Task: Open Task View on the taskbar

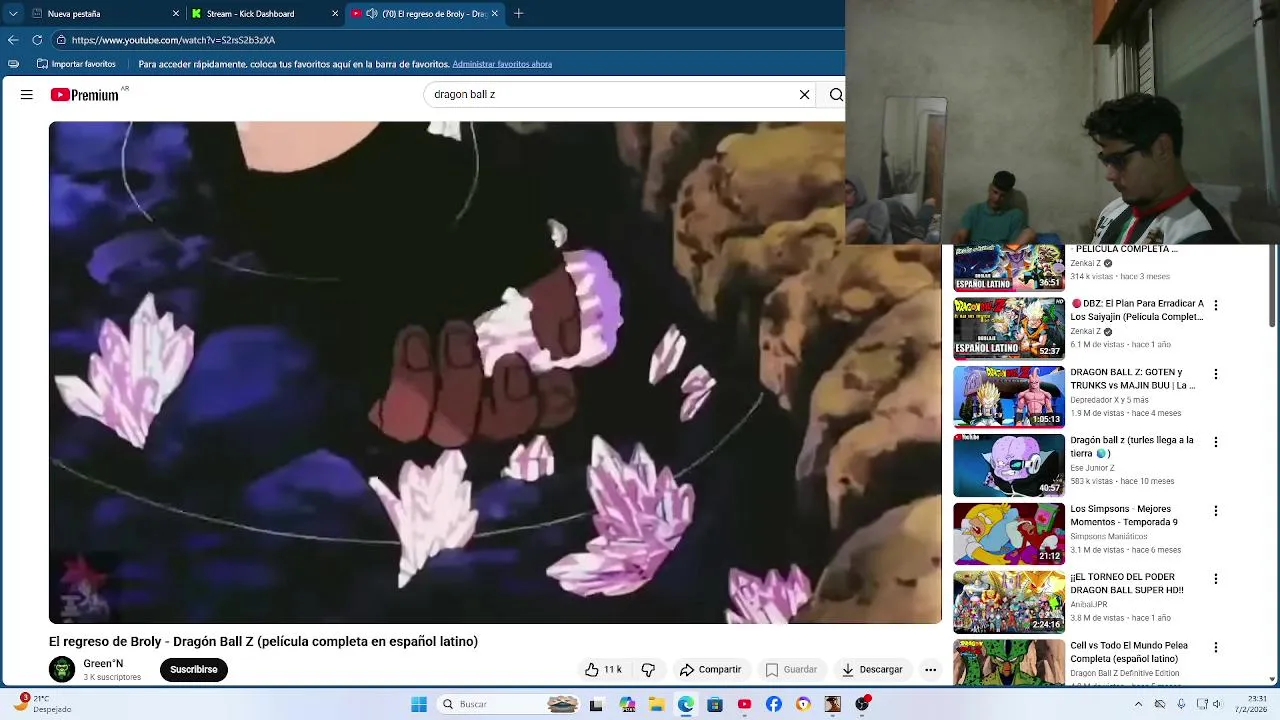Action: pos(596,704)
